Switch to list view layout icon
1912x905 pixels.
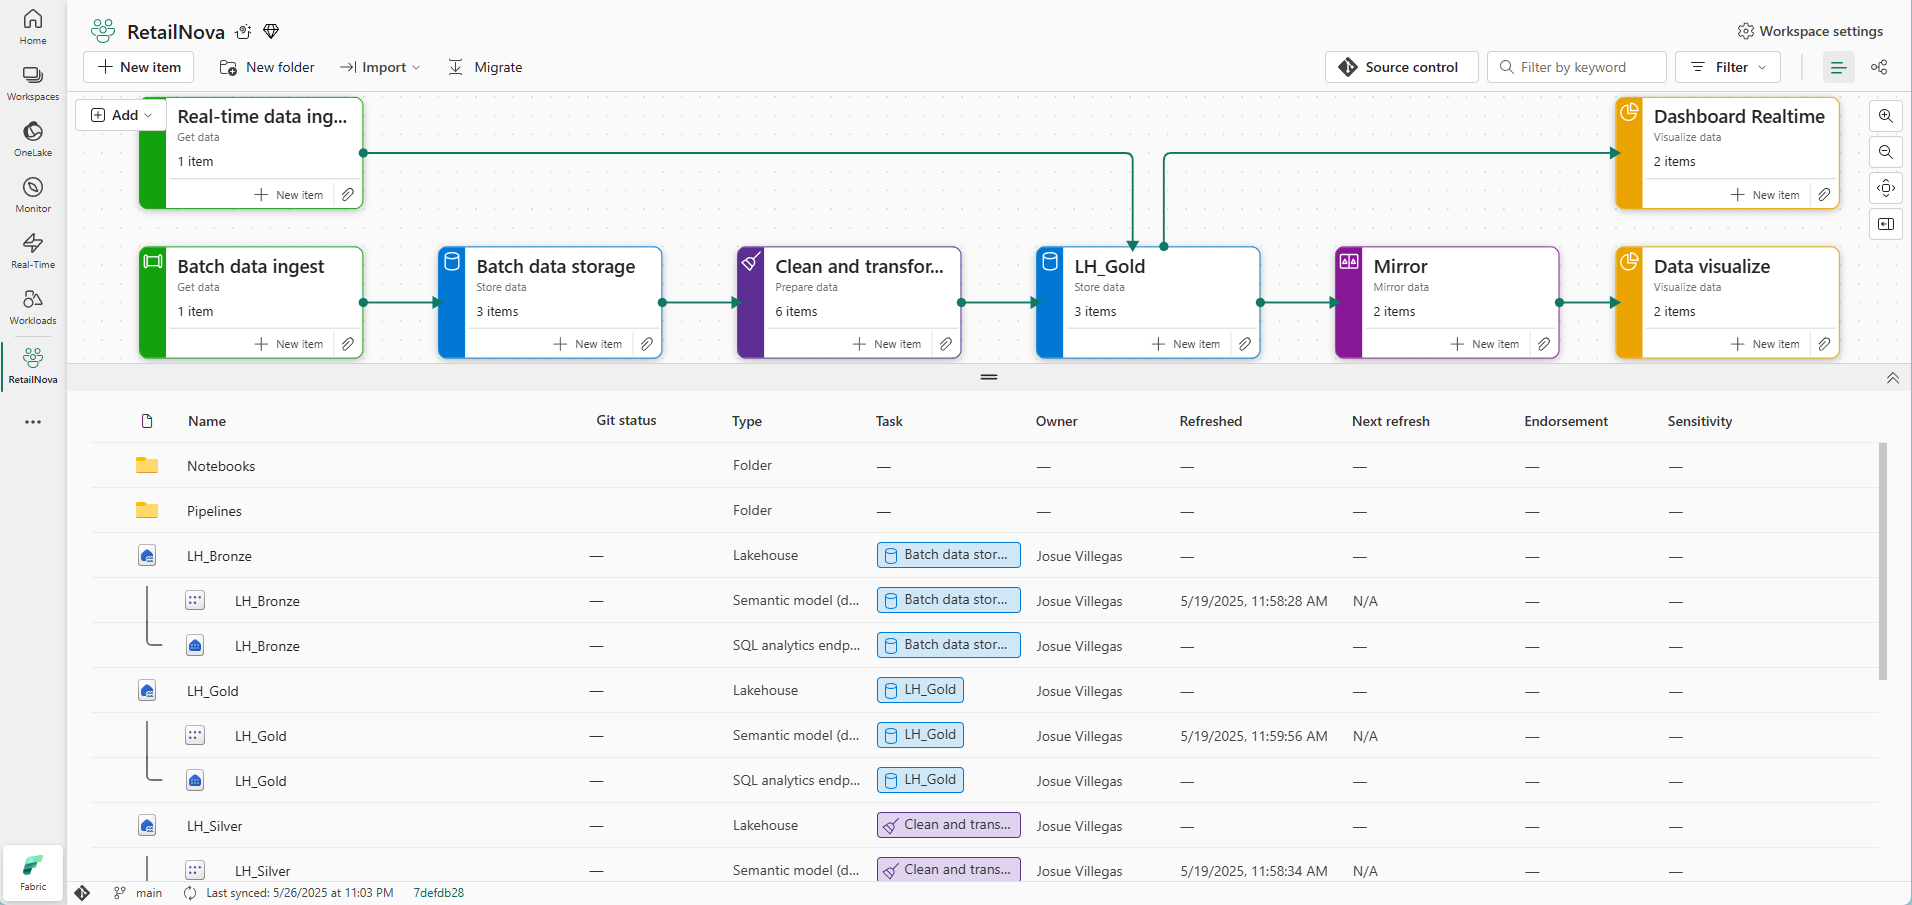click(x=1838, y=67)
